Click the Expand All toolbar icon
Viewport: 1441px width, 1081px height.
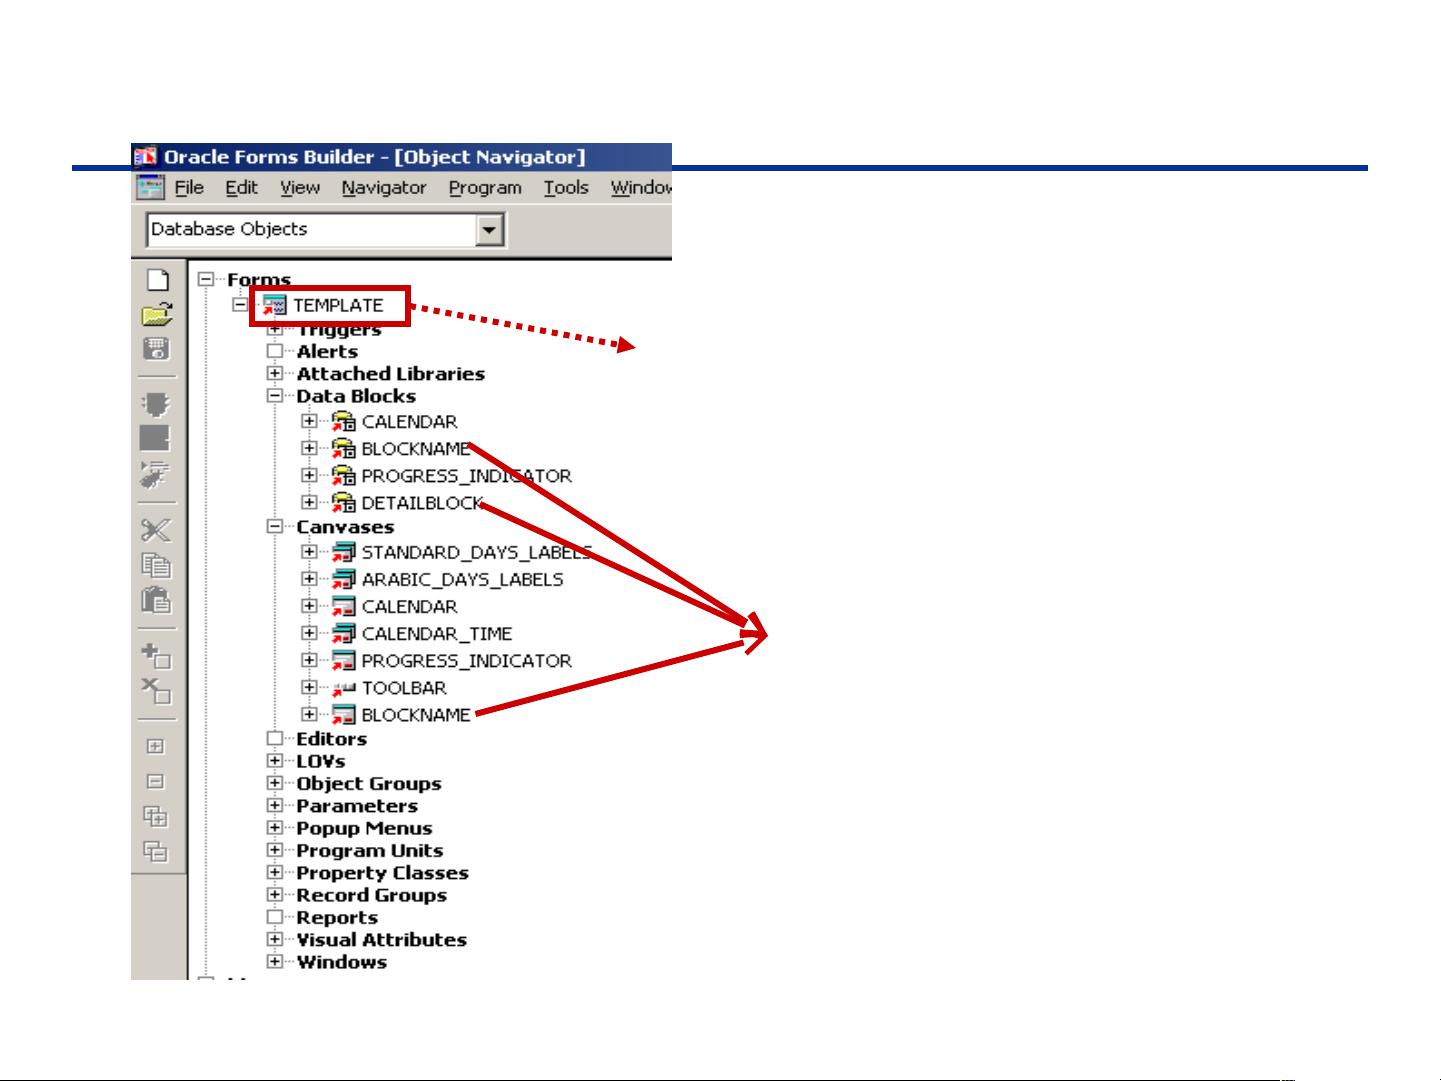point(155,817)
